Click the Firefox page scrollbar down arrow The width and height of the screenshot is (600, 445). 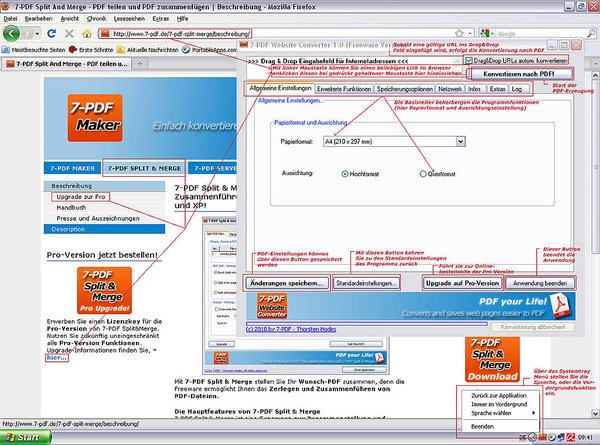(595, 414)
